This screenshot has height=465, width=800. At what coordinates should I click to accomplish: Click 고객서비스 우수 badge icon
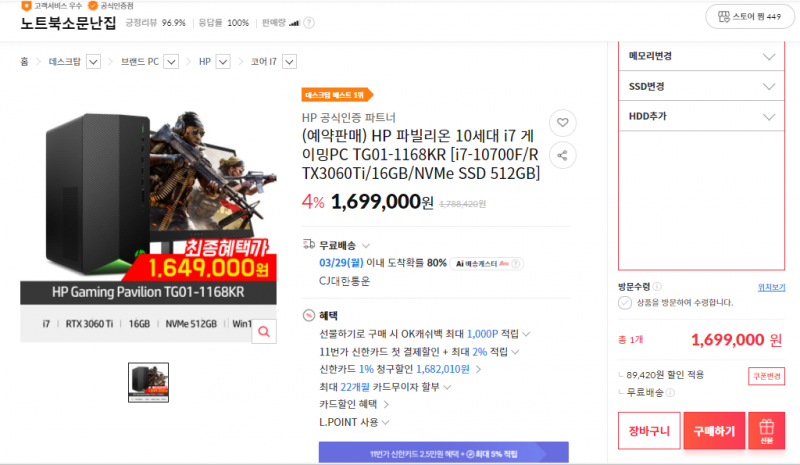(27, 6)
